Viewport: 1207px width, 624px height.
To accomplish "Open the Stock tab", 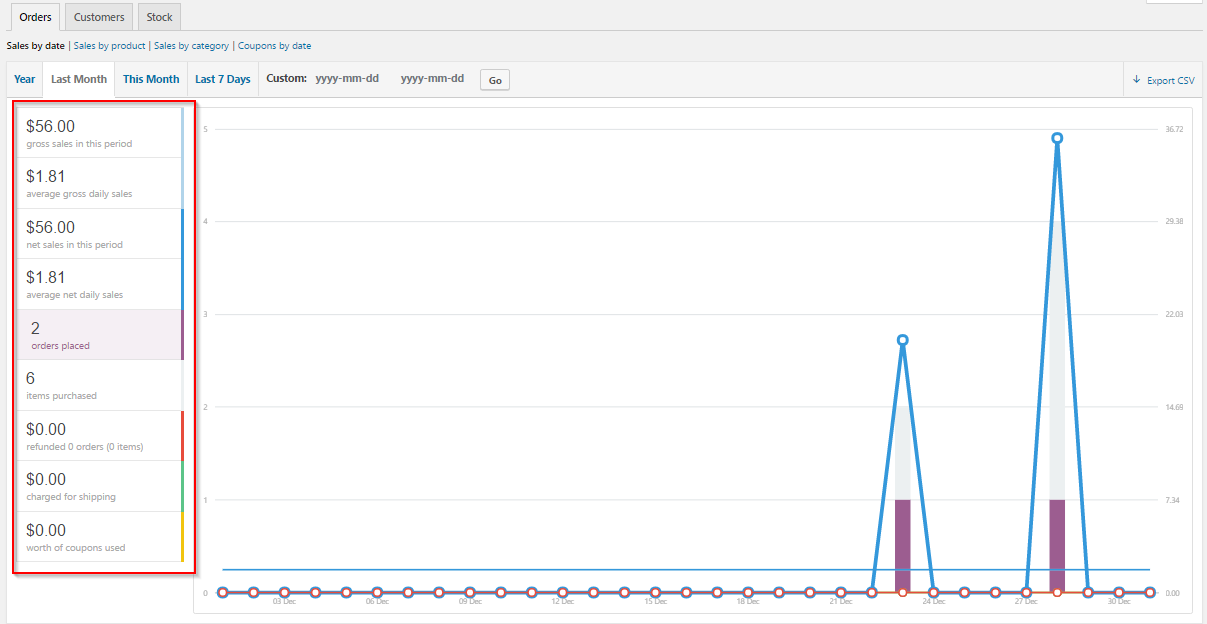I will (x=159, y=17).
